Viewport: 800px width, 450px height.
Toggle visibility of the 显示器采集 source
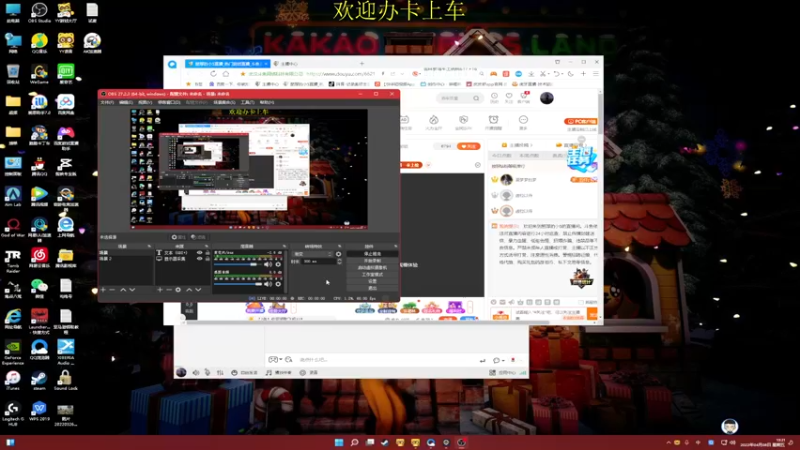[199, 259]
